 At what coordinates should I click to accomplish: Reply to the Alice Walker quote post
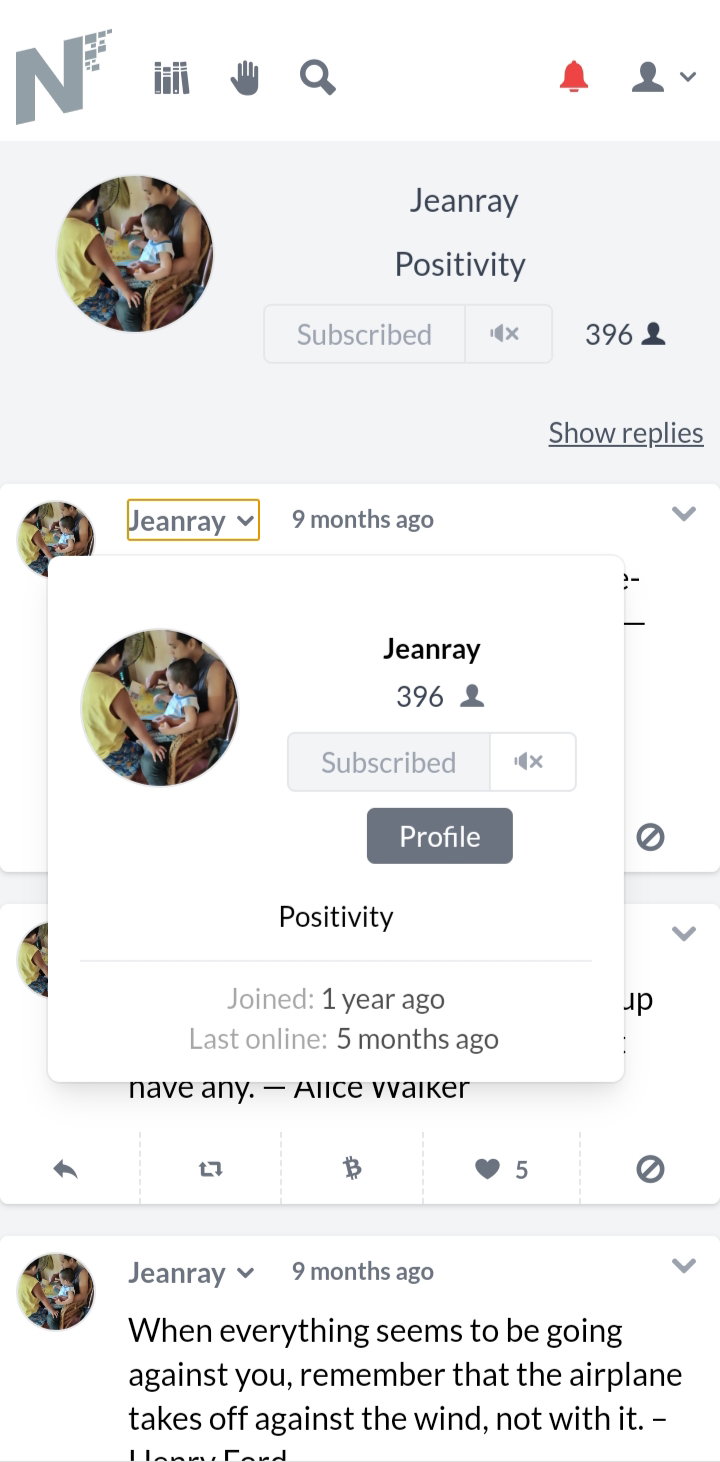[x=66, y=1169]
